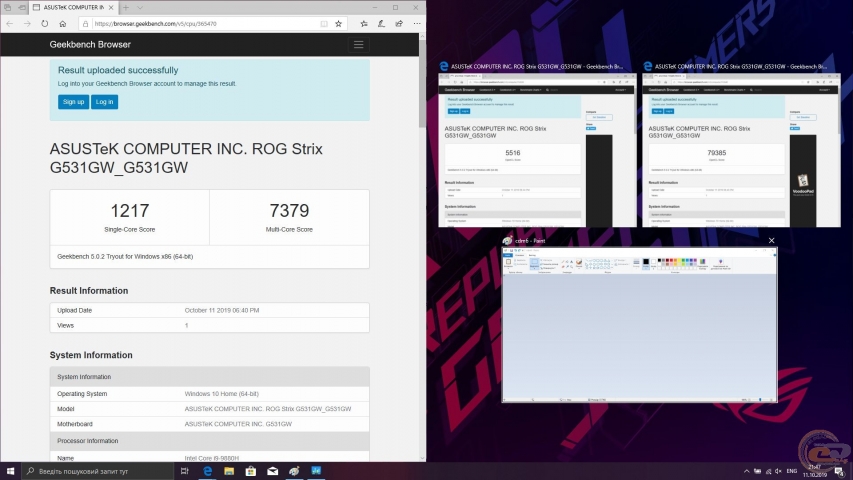
Task: Click the Edge forward navigation arrow
Action: (27, 24)
